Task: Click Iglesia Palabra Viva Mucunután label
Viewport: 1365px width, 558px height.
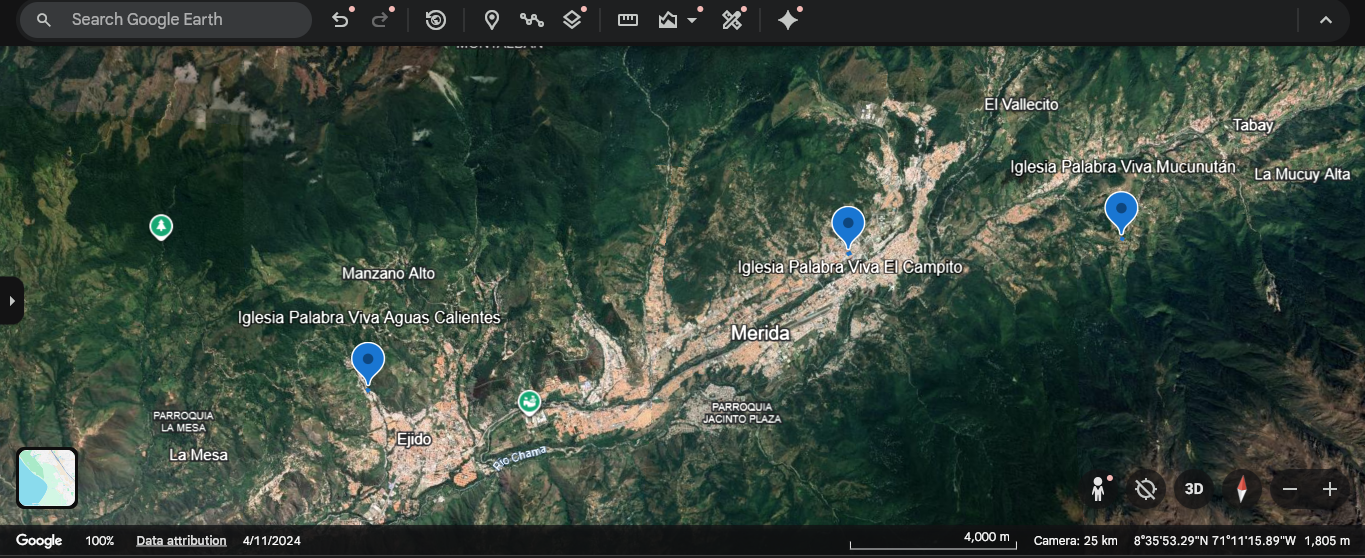Action: tap(1123, 167)
